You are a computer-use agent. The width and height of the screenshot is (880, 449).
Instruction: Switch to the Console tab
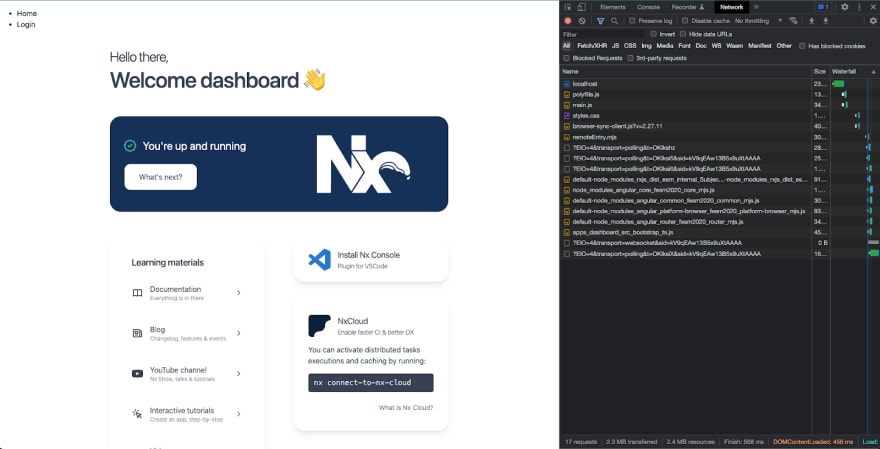click(648, 7)
